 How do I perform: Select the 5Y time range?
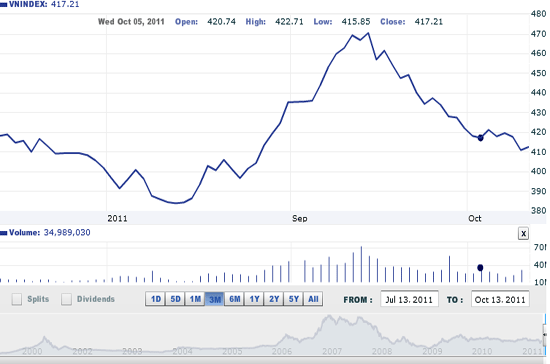pyautogui.click(x=293, y=299)
